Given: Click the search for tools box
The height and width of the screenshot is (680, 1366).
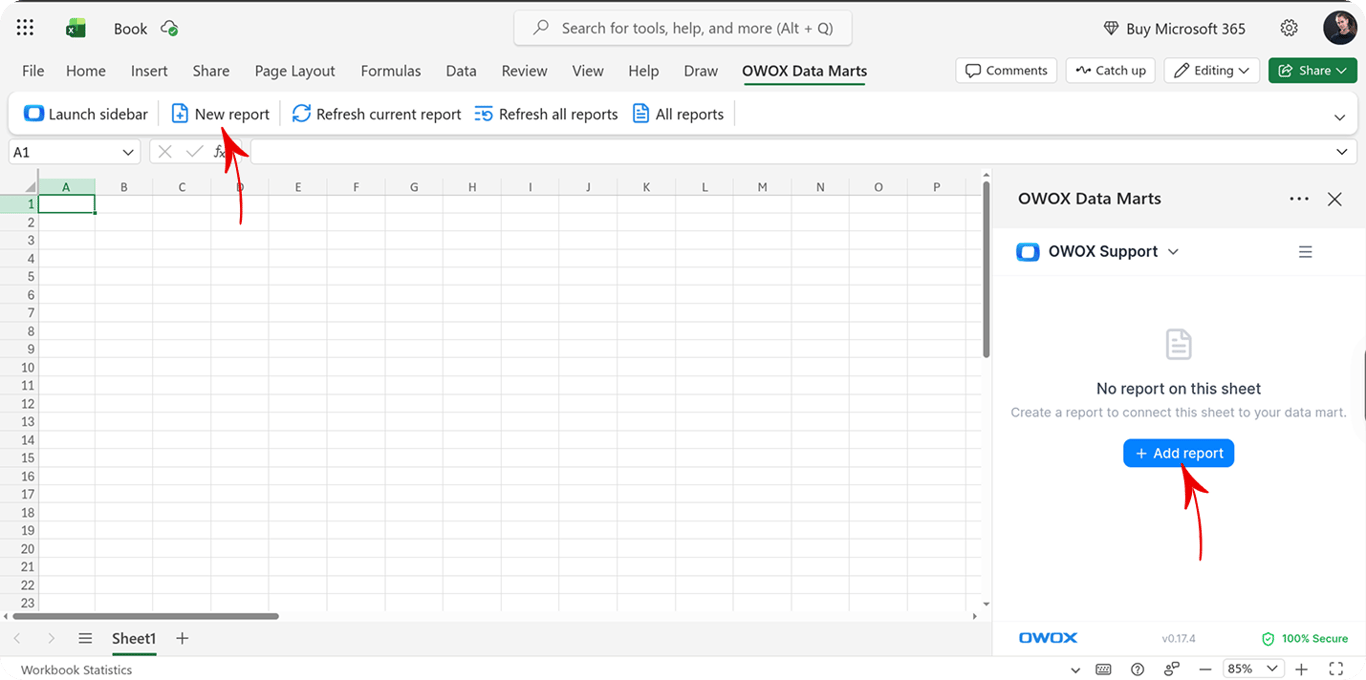Looking at the screenshot, I should pyautogui.click(x=683, y=28).
